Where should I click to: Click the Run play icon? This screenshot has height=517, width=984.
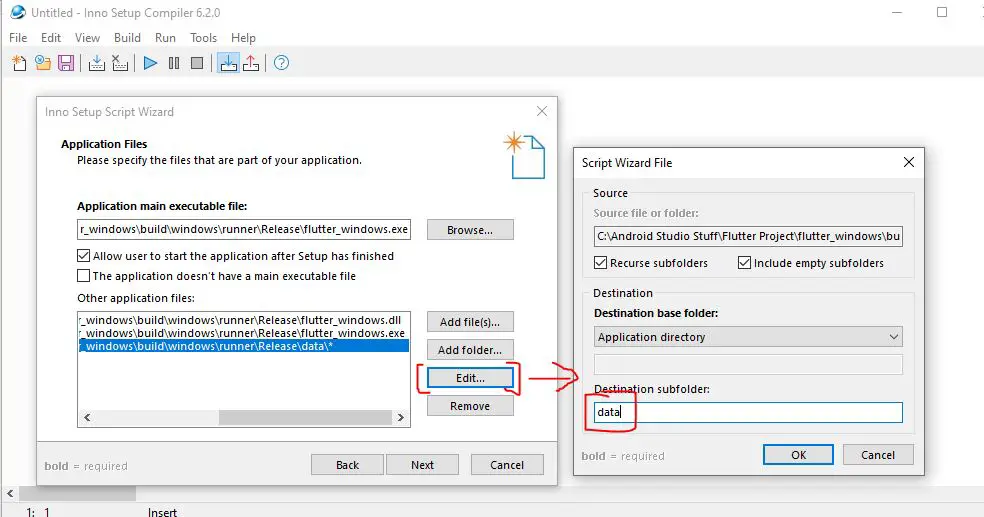click(x=150, y=63)
